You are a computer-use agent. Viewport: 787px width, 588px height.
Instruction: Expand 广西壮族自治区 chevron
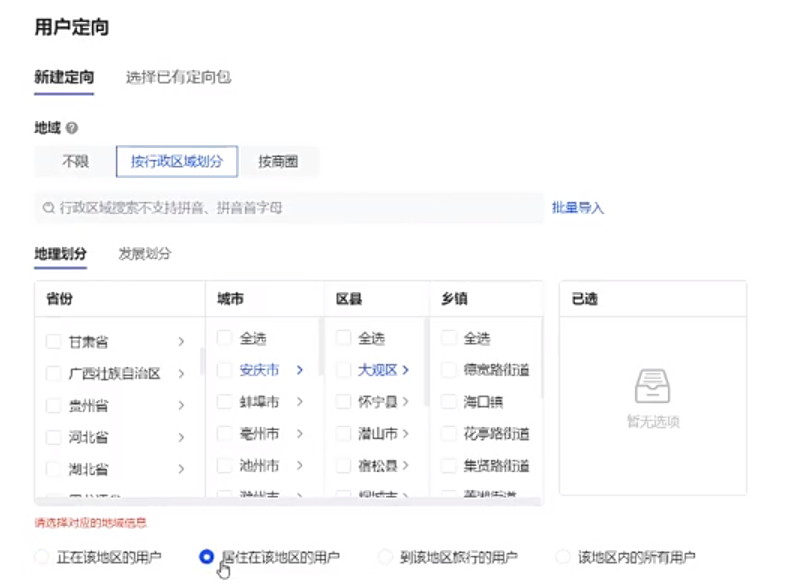[181, 374]
